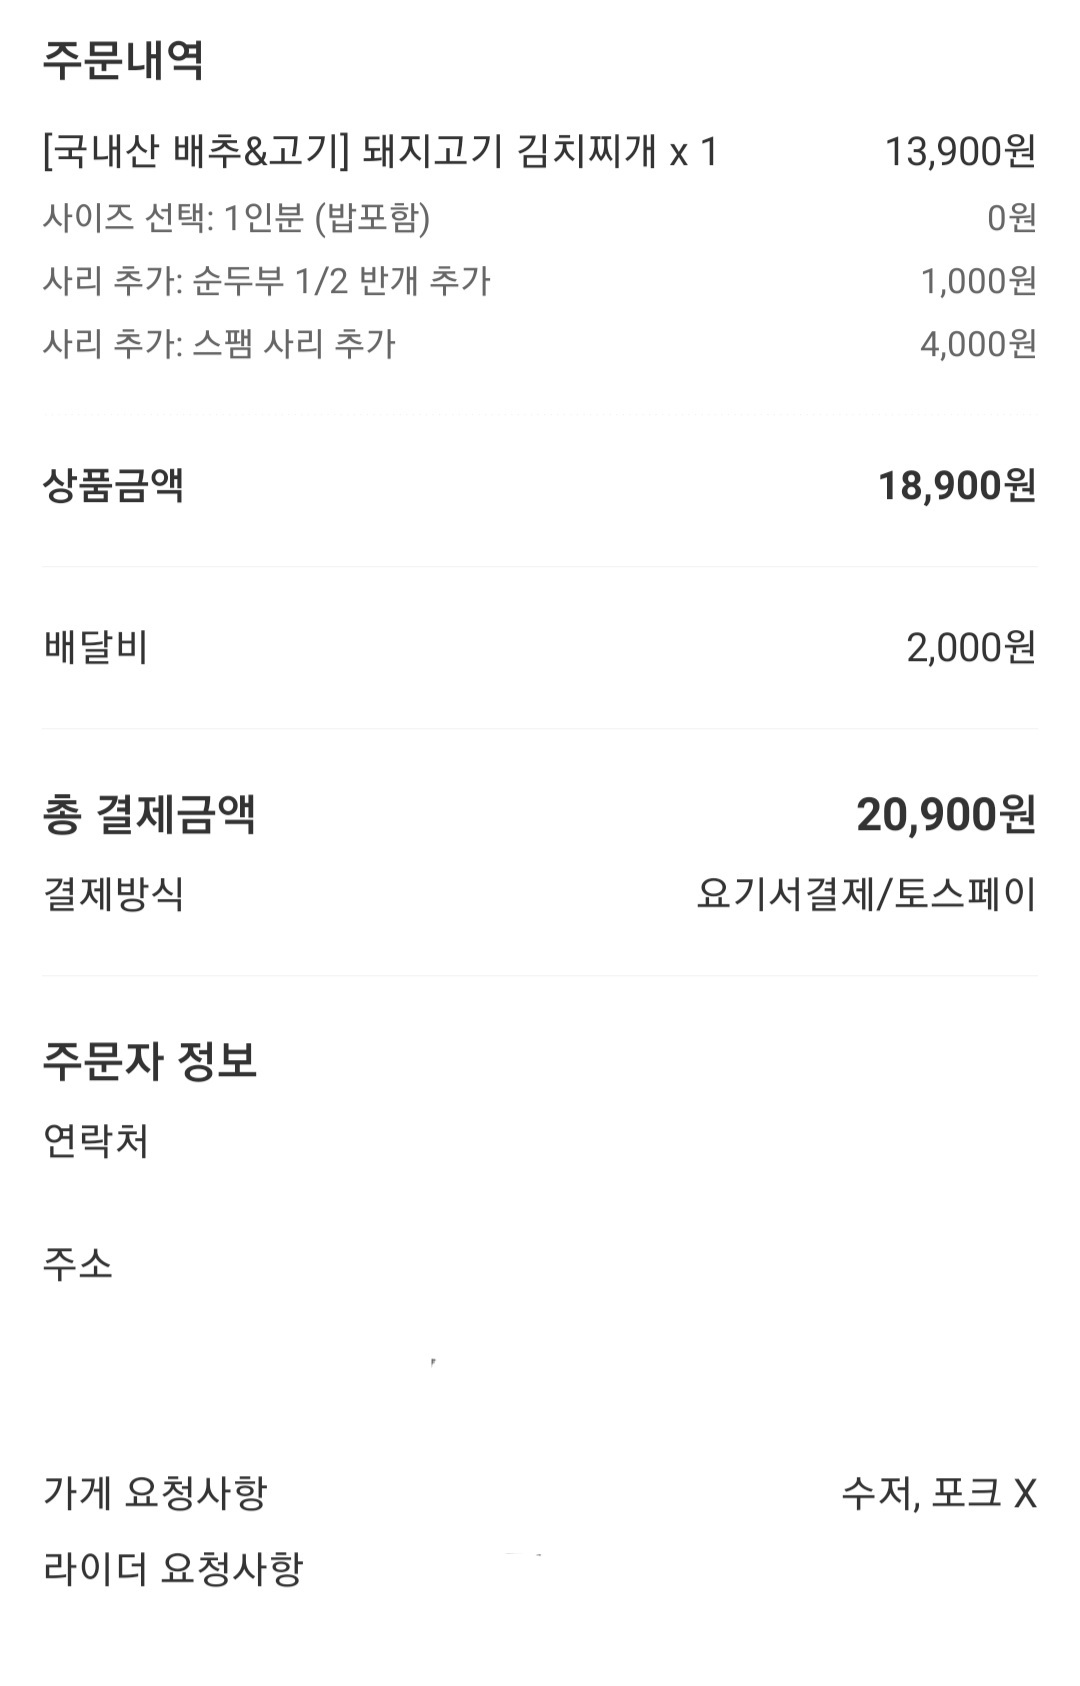Click the 결제방식 label

coord(113,893)
